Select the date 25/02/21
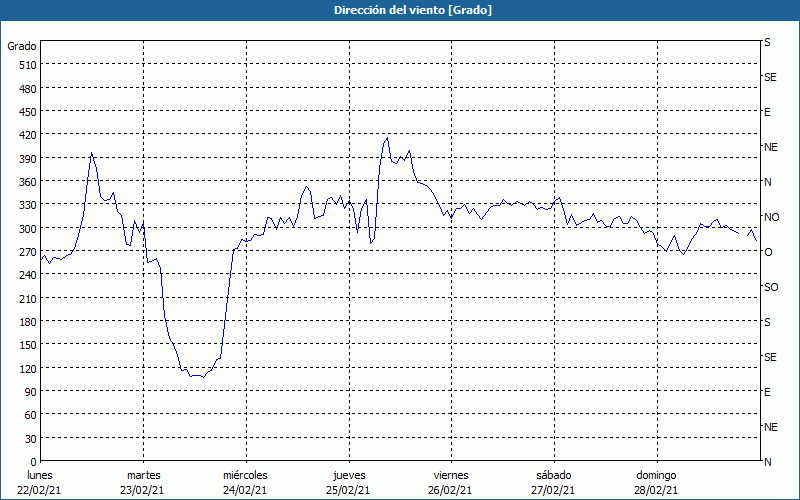This screenshot has width=800, height=500. click(x=348, y=491)
